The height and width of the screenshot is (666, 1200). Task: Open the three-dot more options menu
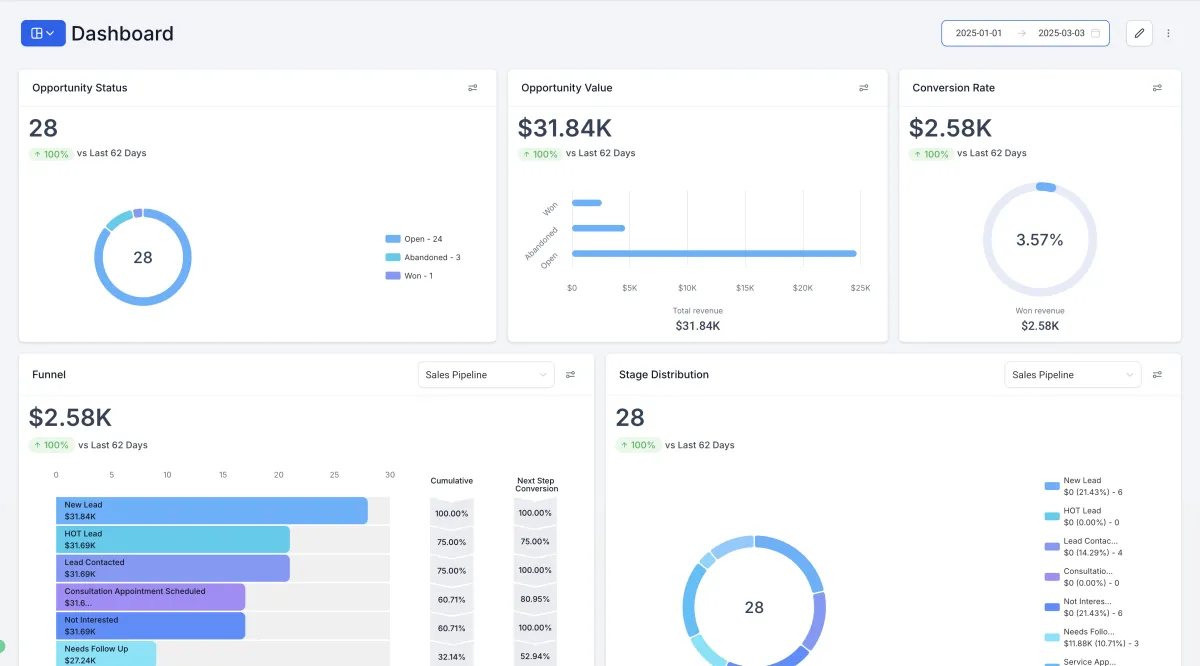click(x=1168, y=33)
